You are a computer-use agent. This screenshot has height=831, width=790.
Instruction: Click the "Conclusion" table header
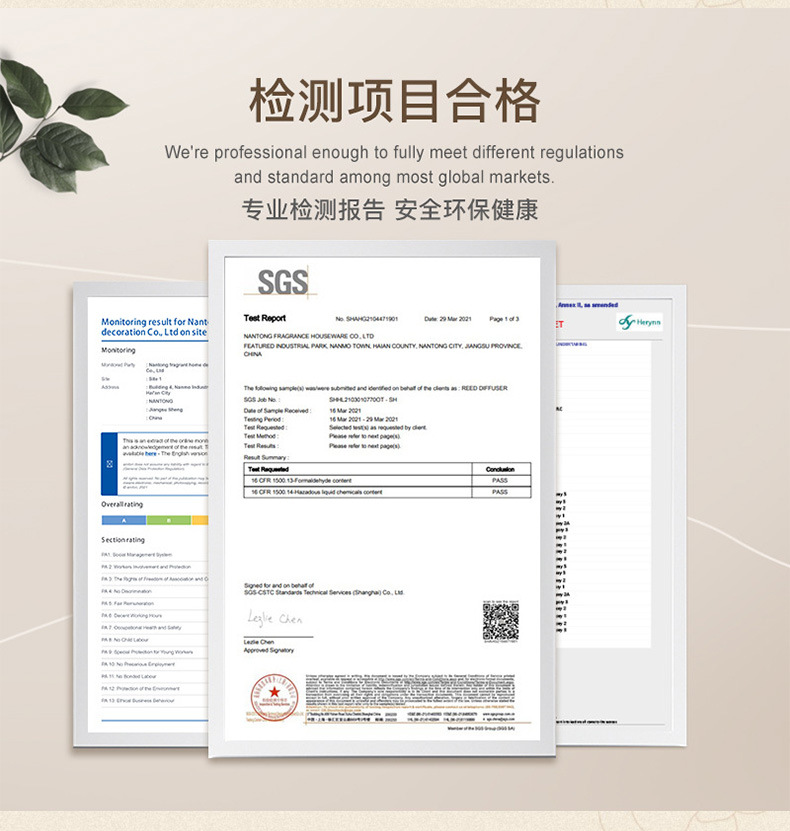pyautogui.click(x=500, y=469)
